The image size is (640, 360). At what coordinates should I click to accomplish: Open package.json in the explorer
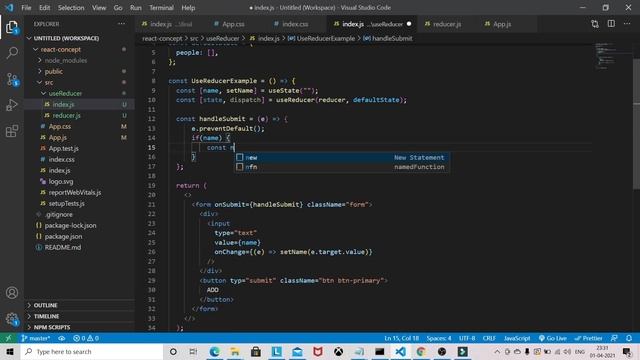click(80, 236)
